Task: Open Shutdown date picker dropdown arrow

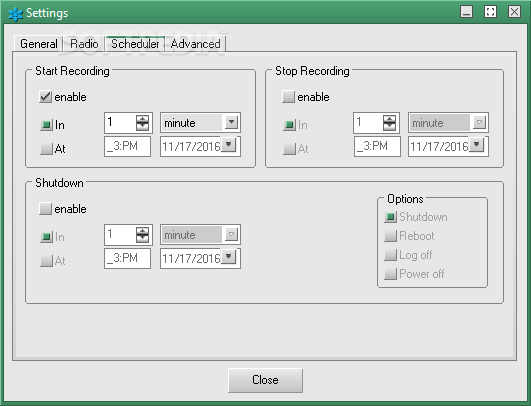Action: click(229, 257)
